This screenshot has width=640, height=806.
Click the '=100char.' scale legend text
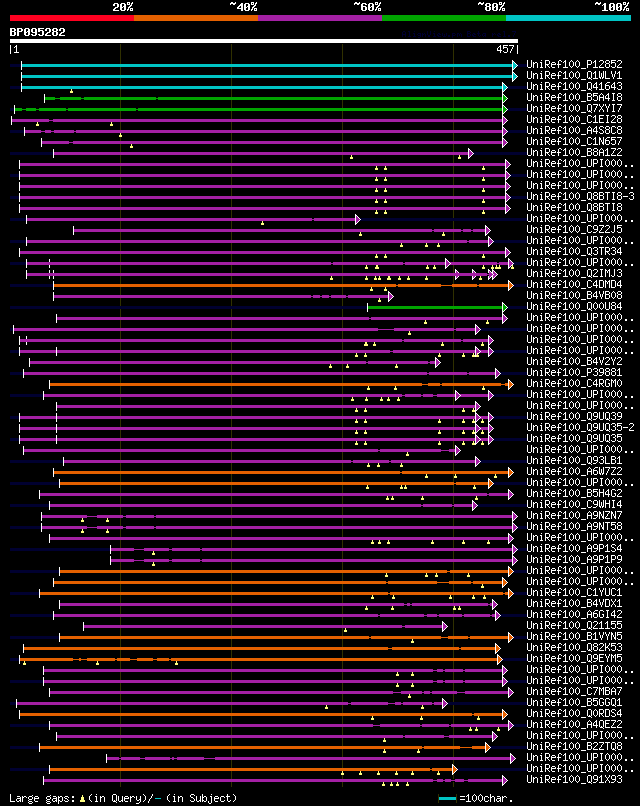pos(486,798)
